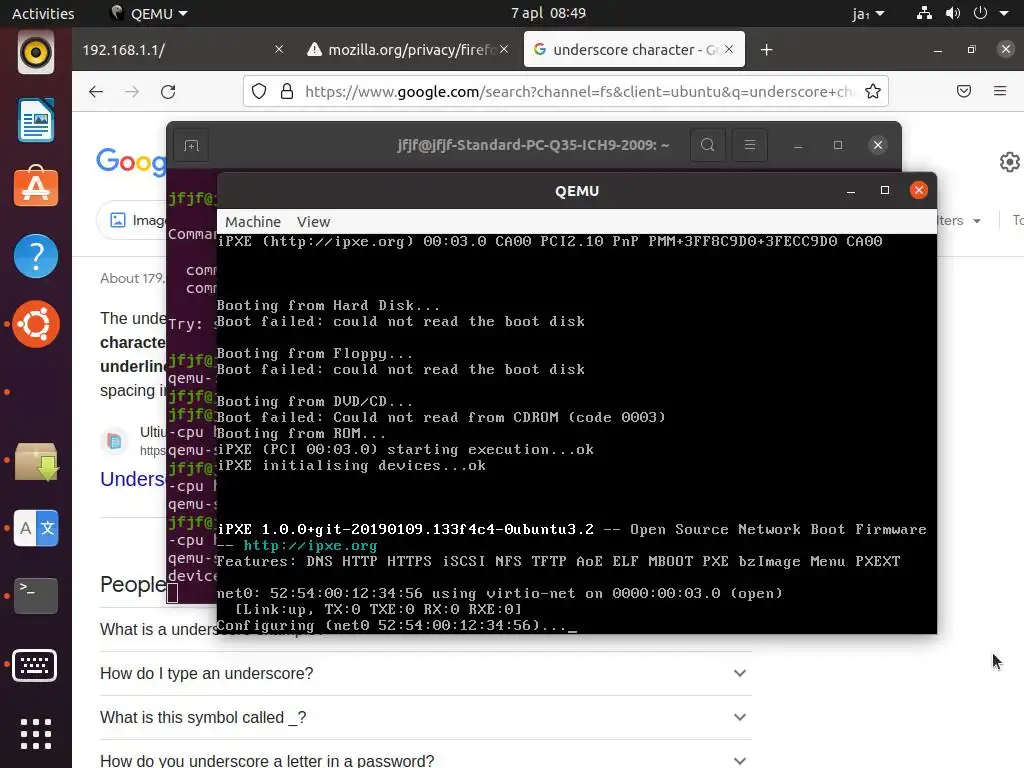Viewport: 1024px width, 768px height.
Task: Close the 192.168.1.1 tab
Action: tap(279, 49)
